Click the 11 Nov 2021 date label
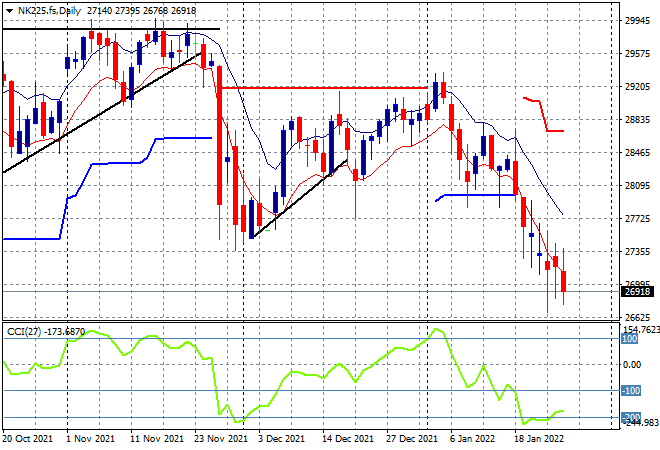The image size is (660, 450). click(157, 439)
